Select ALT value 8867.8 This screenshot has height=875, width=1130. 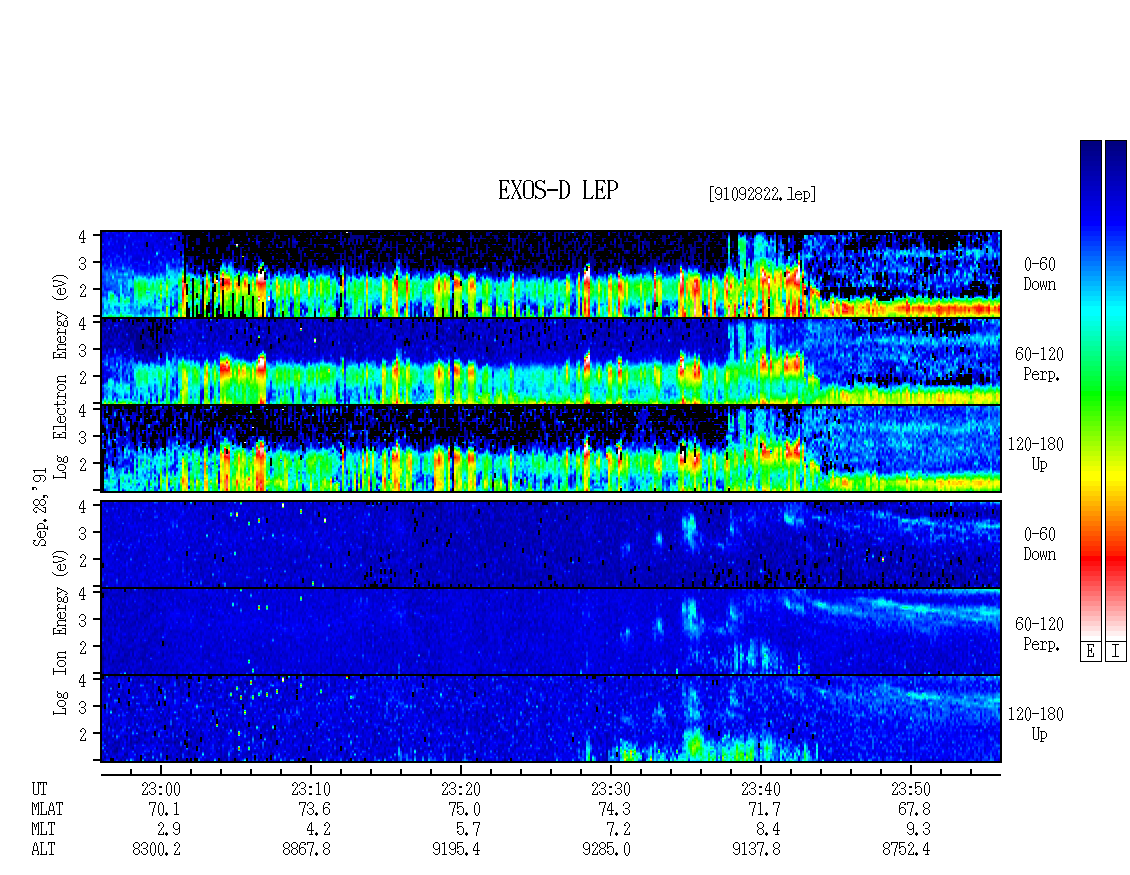(306, 850)
